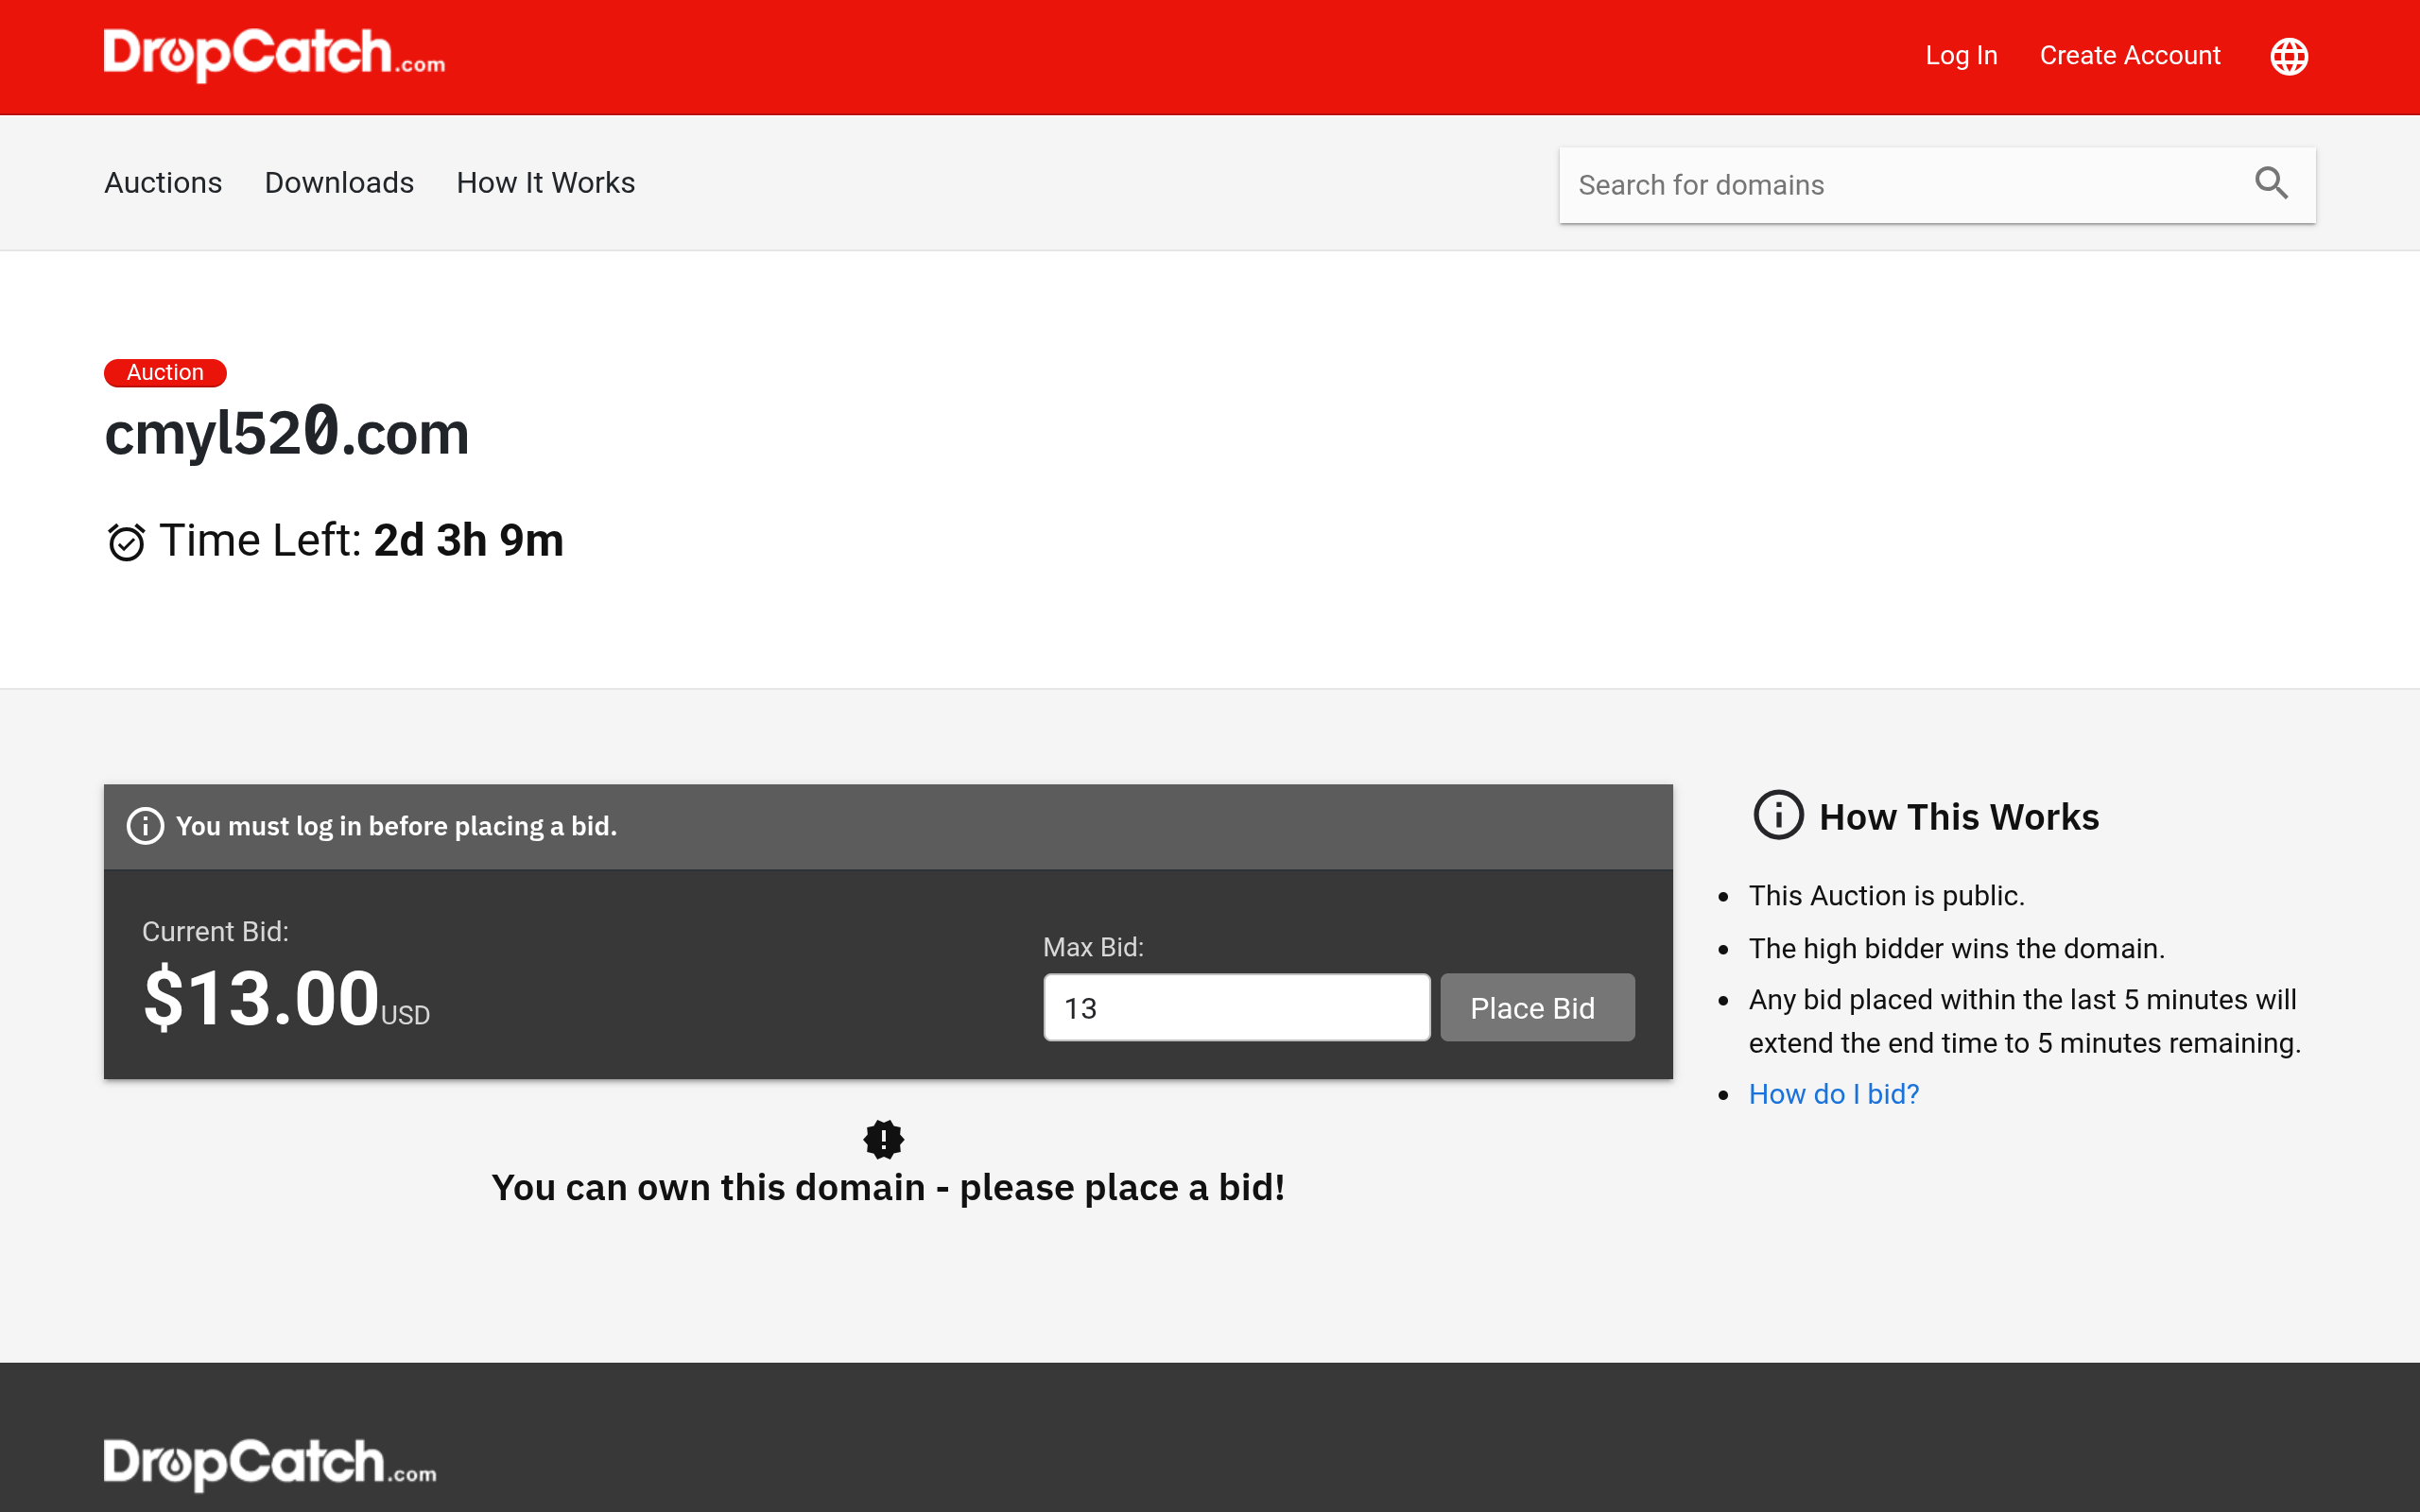The height and width of the screenshot is (1512, 2420).
Task: Click the Max Bid label
Action: (1093, 947)
